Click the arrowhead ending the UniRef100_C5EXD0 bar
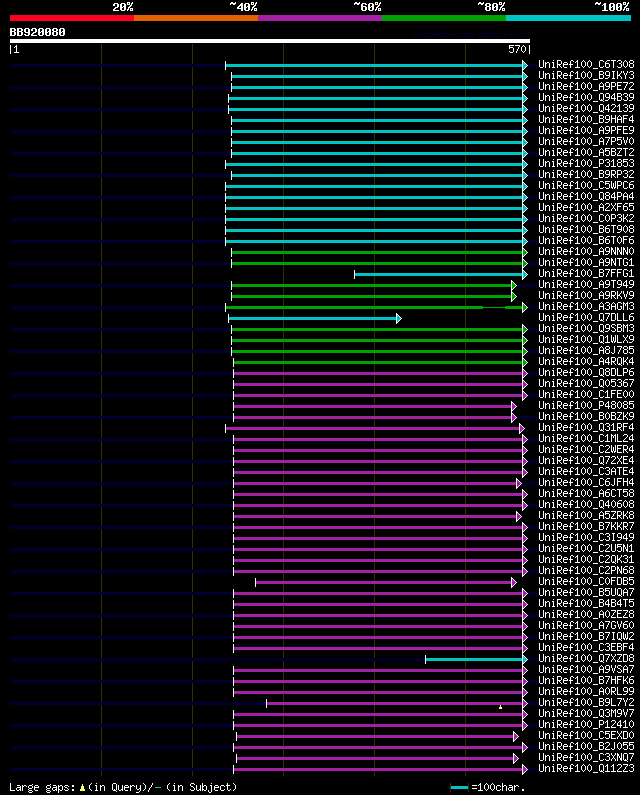The width and height of the screenshot is (640, 795). [516, 737]
